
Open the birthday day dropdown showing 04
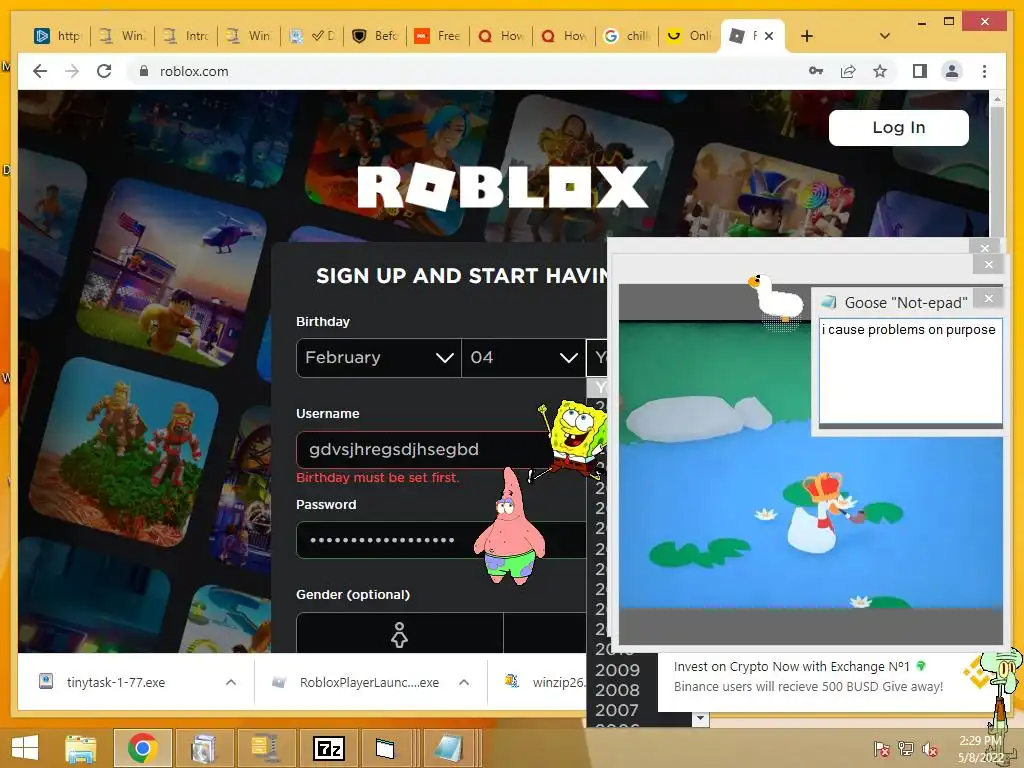click(x=524, y=358)
